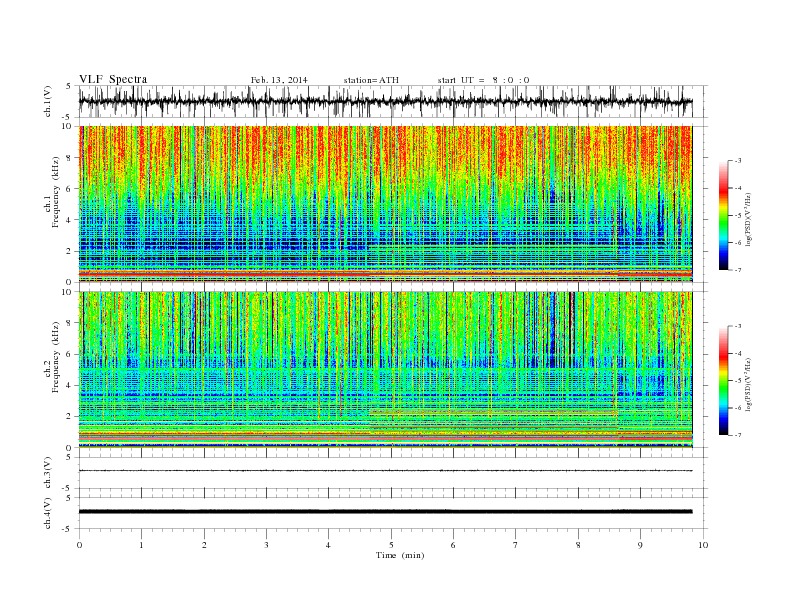Click time axis tick label "5"
Screen dimensions: 792x612
(x=391, y=545)
